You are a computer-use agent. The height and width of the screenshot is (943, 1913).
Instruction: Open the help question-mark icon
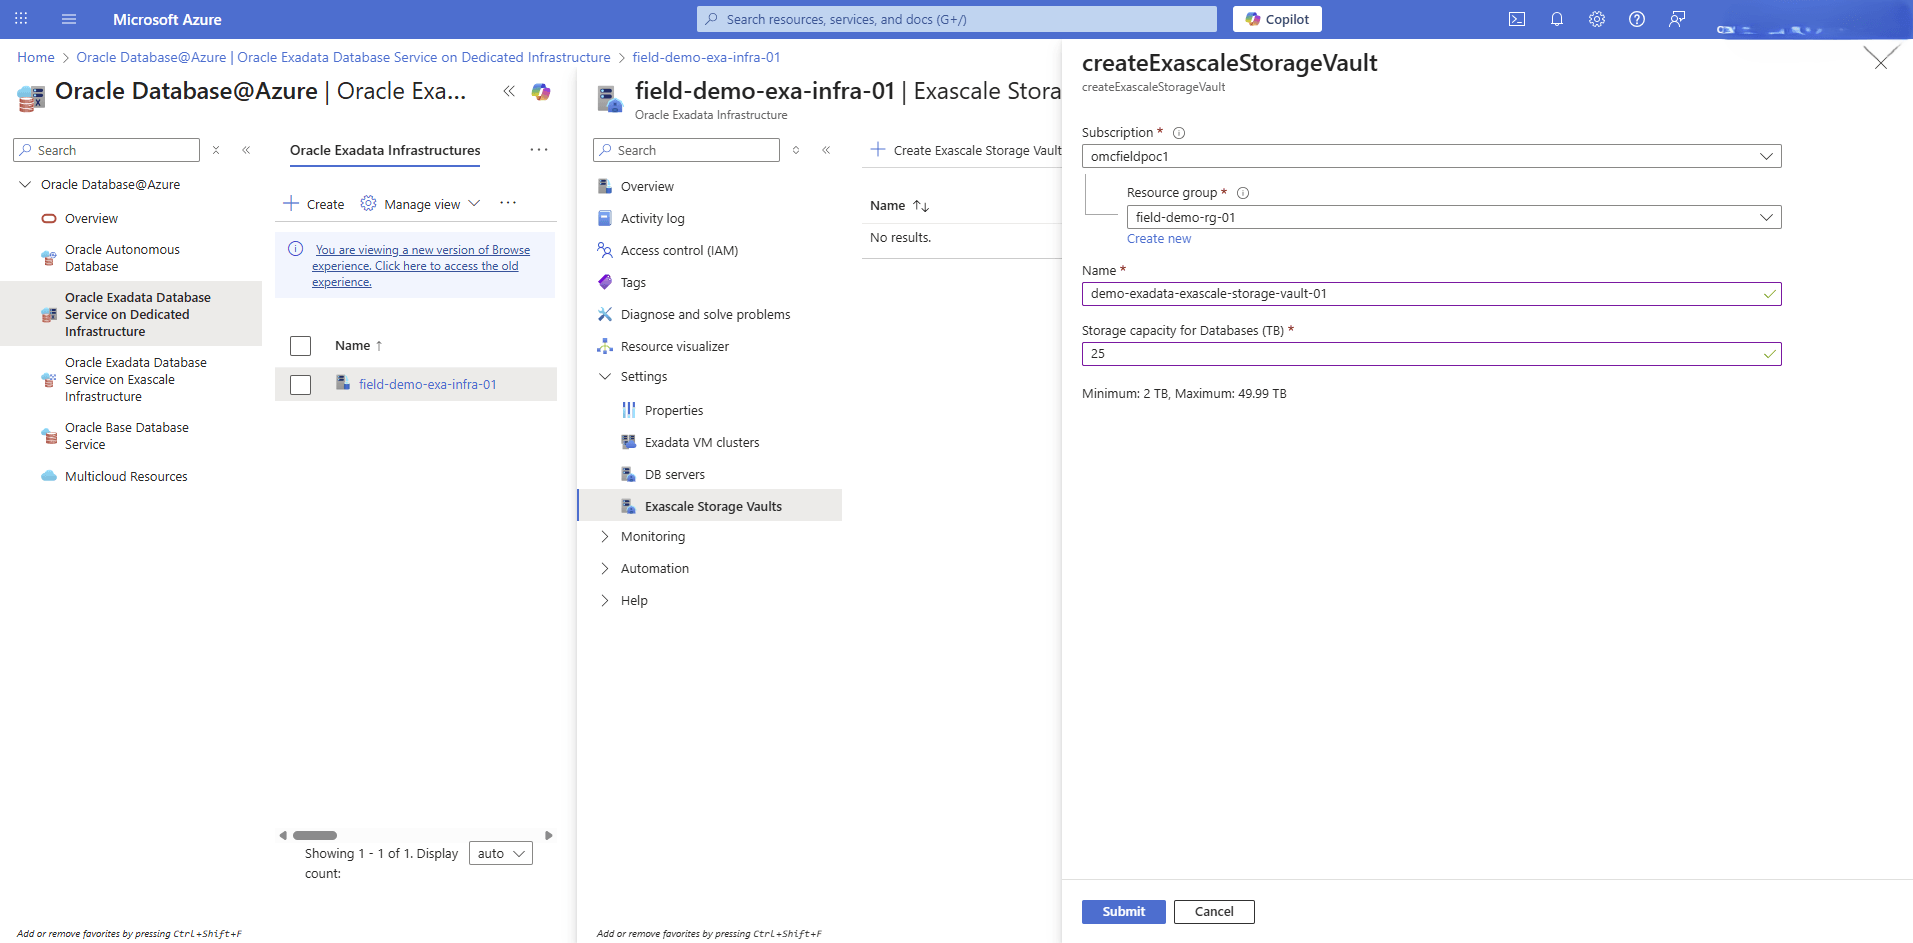click(x=1637, y=19)
